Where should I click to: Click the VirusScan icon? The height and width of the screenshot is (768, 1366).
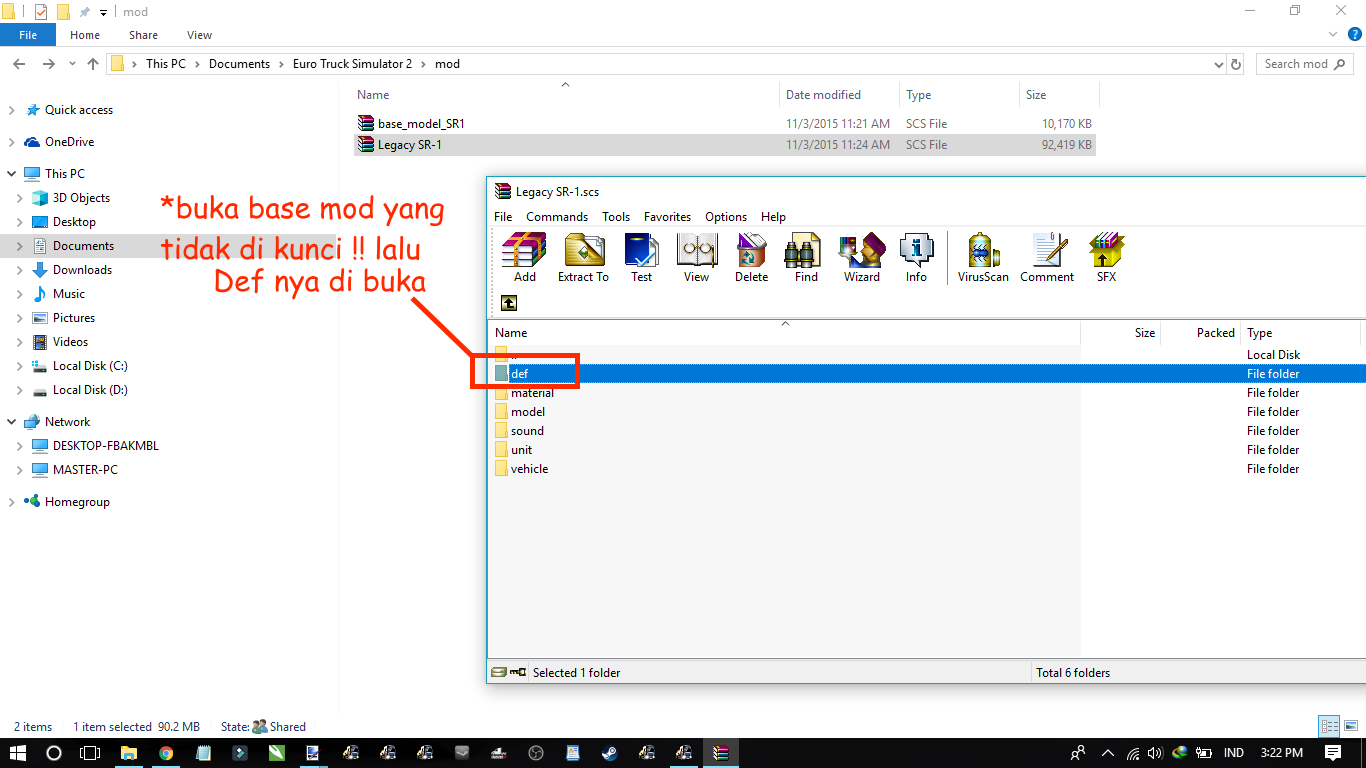(x=983, y=257)
